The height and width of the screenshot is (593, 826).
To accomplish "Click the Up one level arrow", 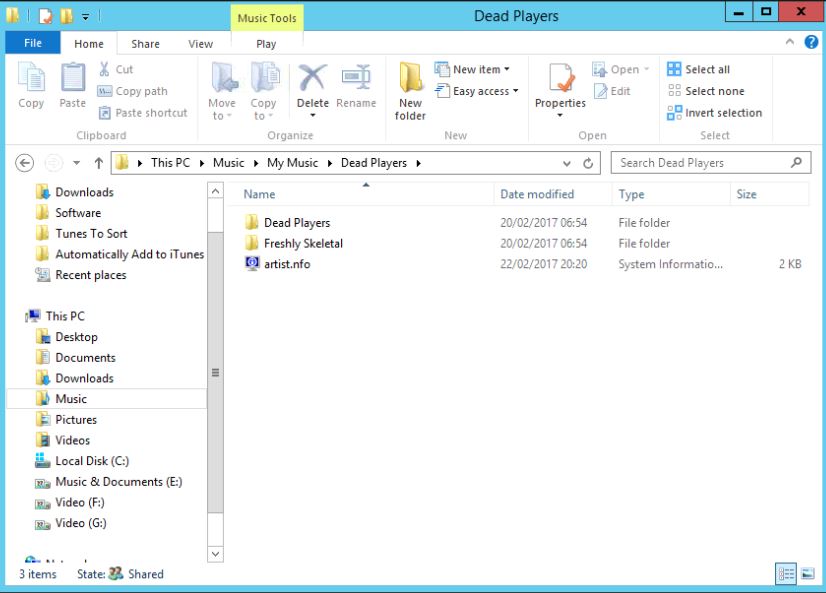I will (98, 163).
